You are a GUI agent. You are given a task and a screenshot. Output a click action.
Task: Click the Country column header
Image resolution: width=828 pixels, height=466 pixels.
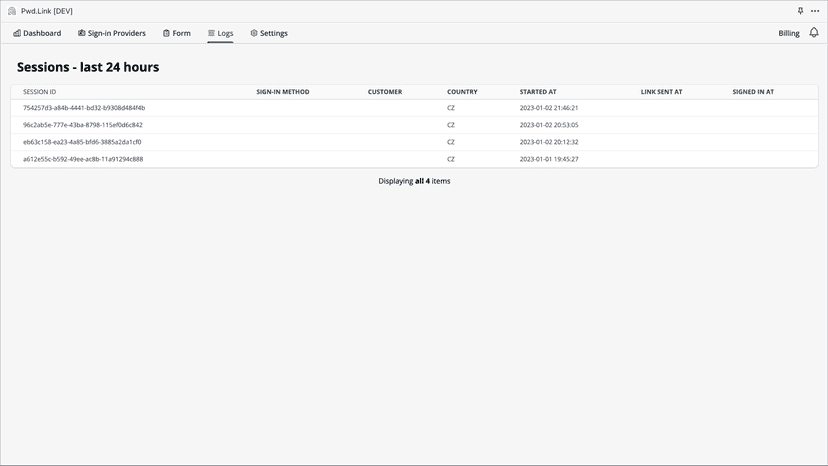tap(462, 92)
